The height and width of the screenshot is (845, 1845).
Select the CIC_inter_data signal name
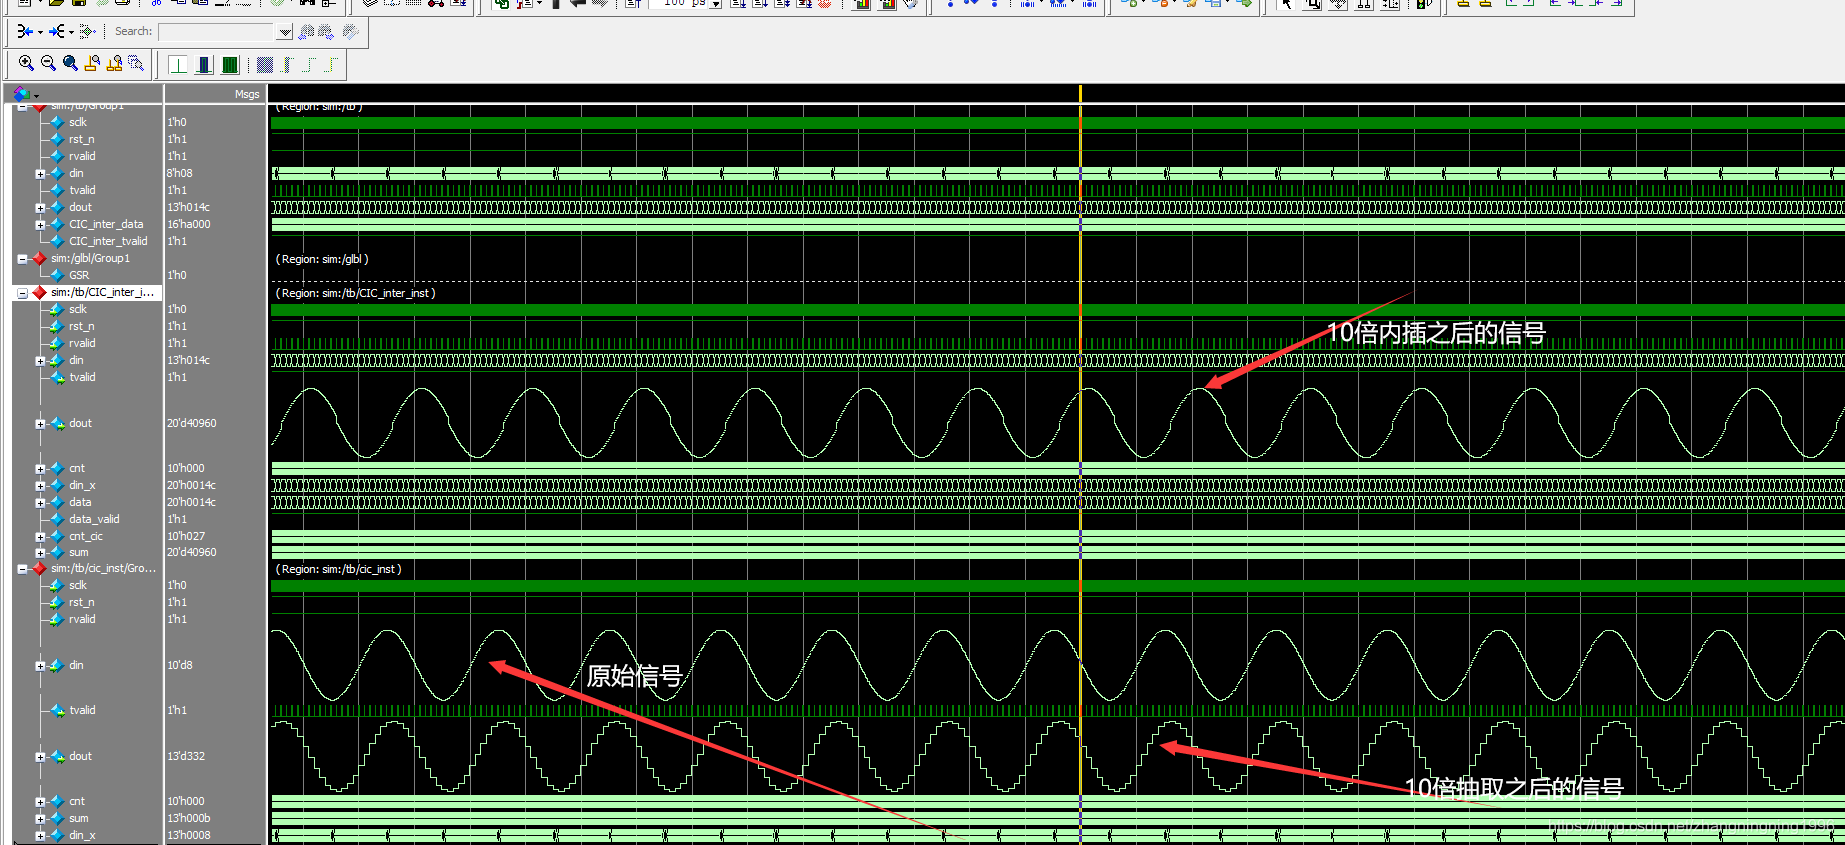pyautogui.click(x=106, y=224)
